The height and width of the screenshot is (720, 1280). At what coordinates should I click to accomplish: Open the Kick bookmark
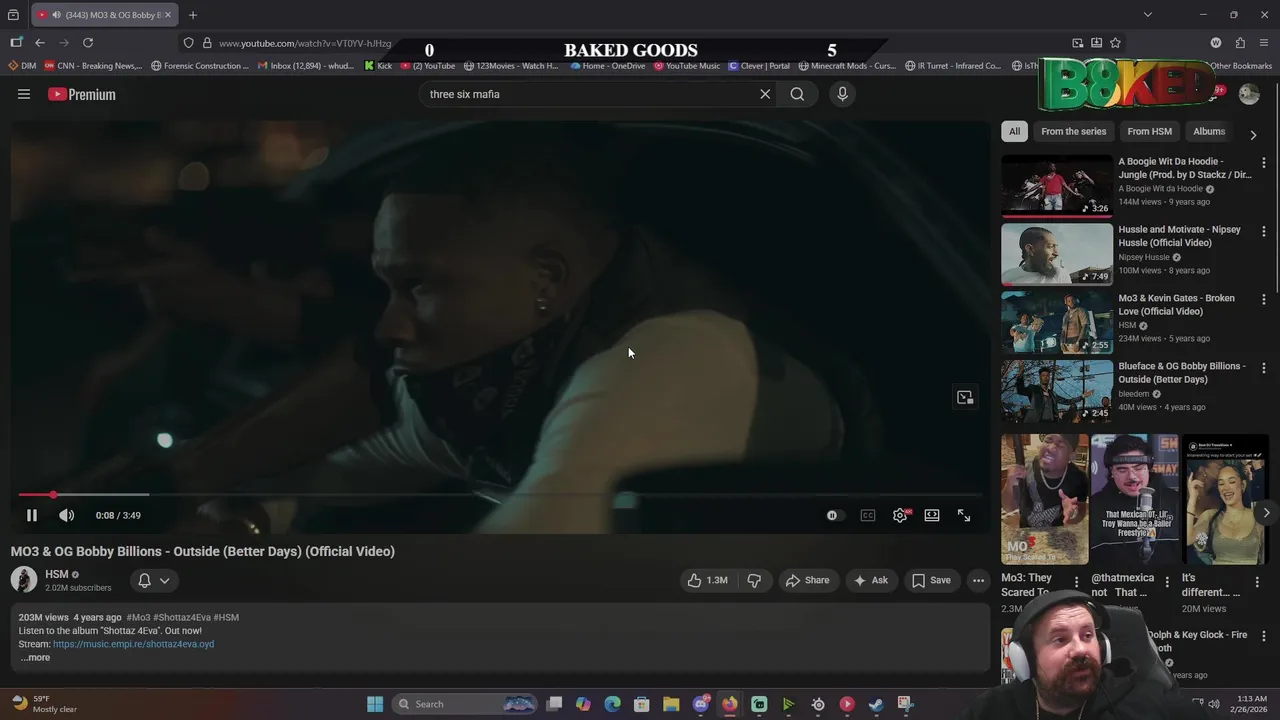378,66
